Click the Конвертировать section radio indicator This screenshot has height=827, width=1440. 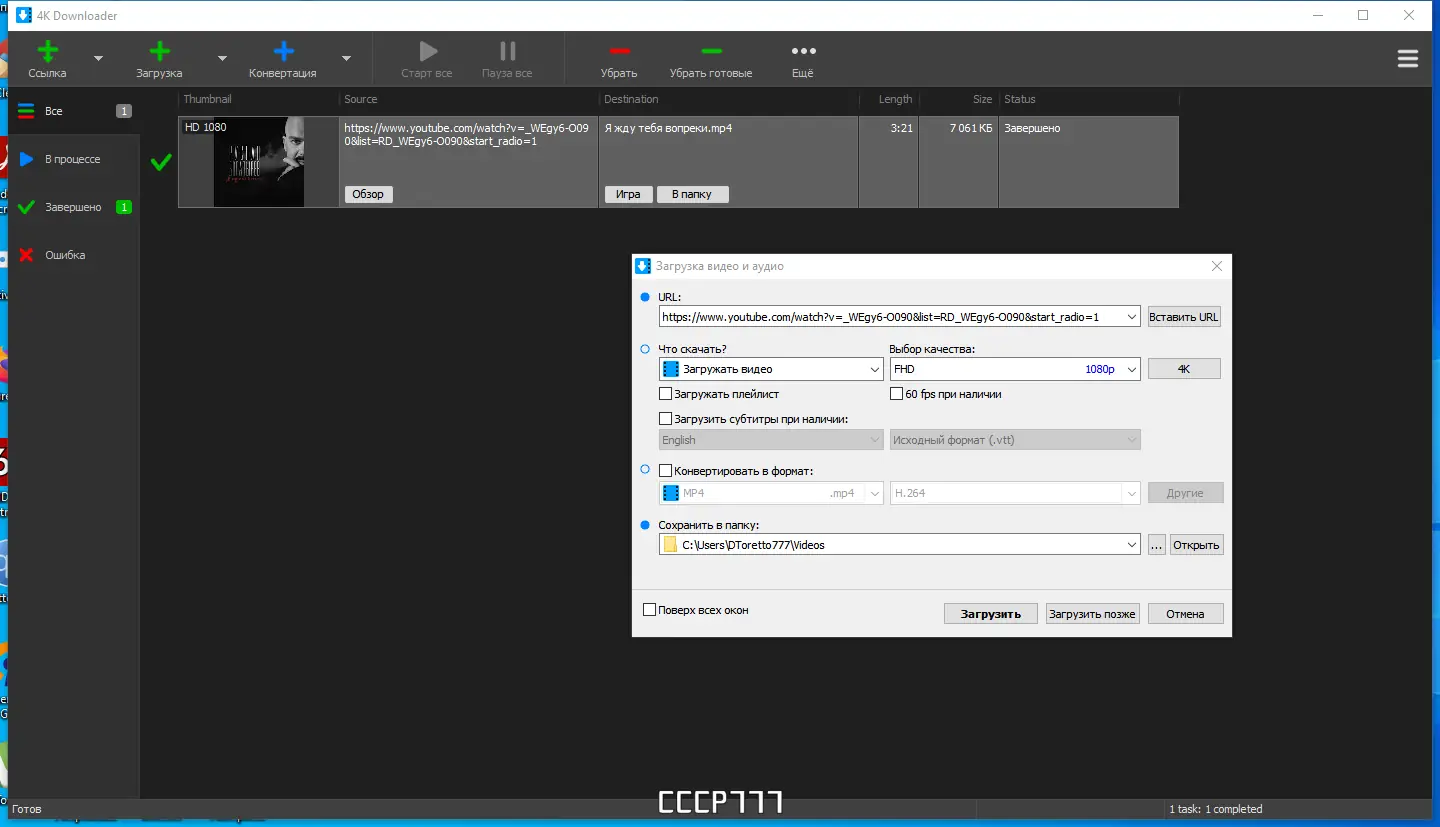[645, 469]
